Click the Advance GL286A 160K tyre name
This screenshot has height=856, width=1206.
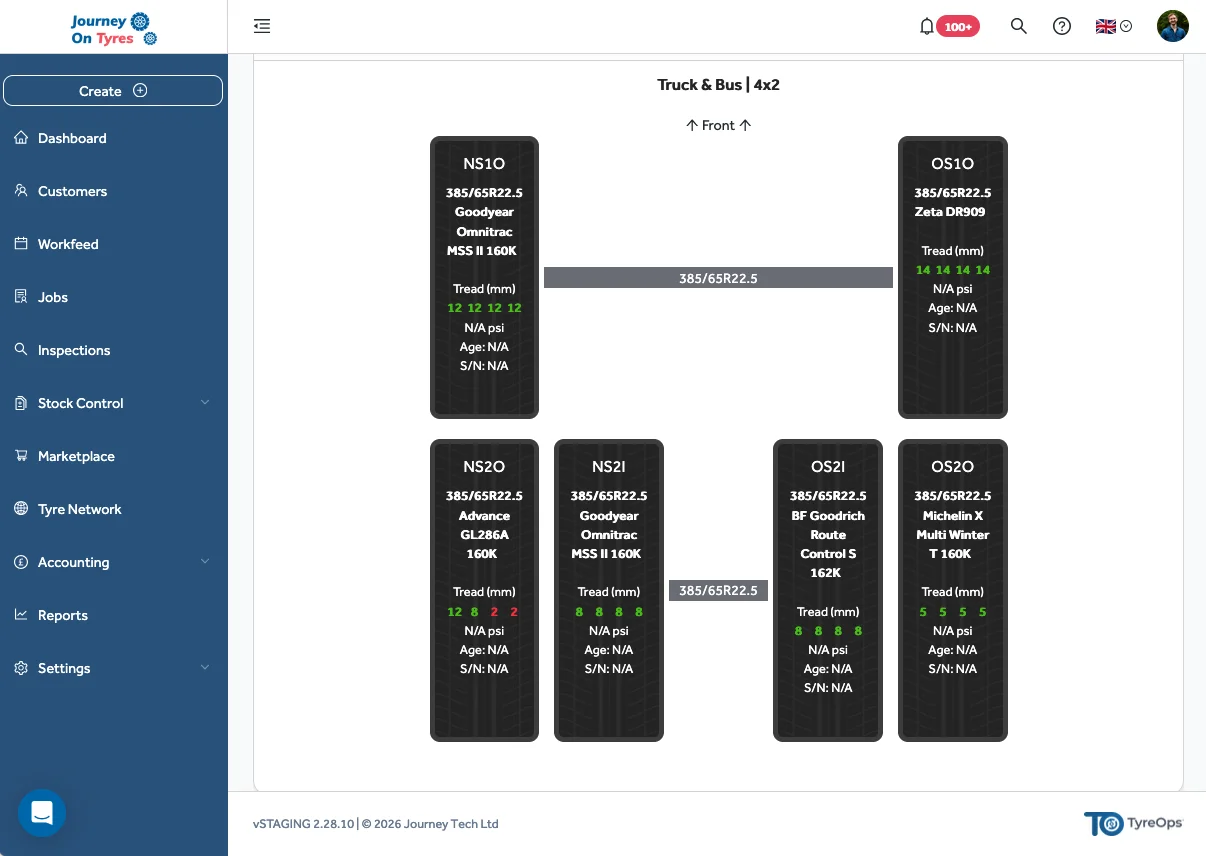484,534
